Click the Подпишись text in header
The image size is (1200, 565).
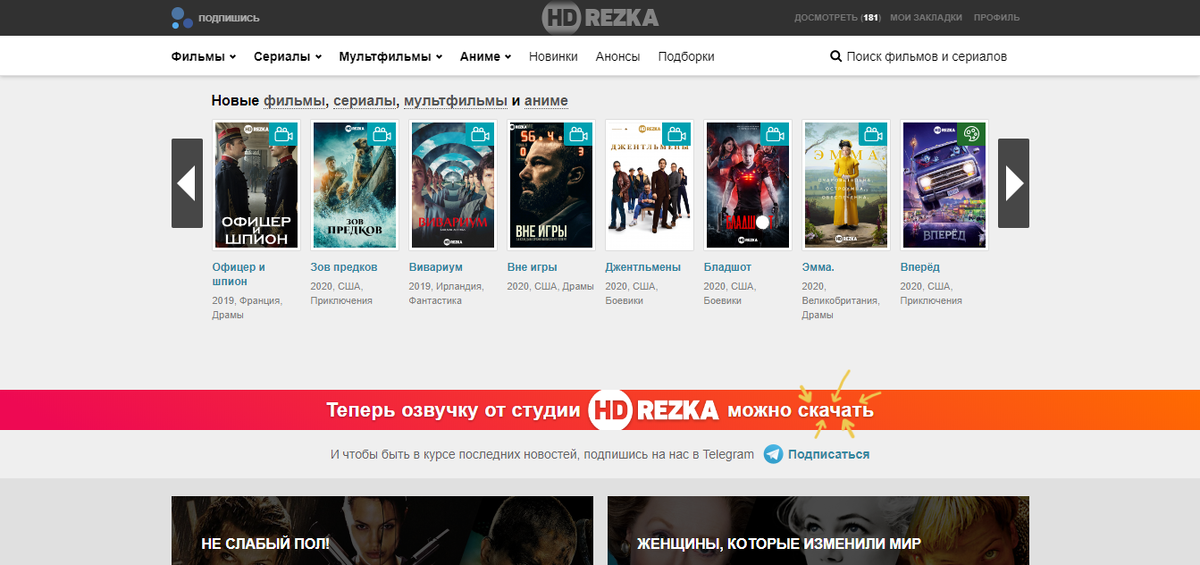coord(229,18)
